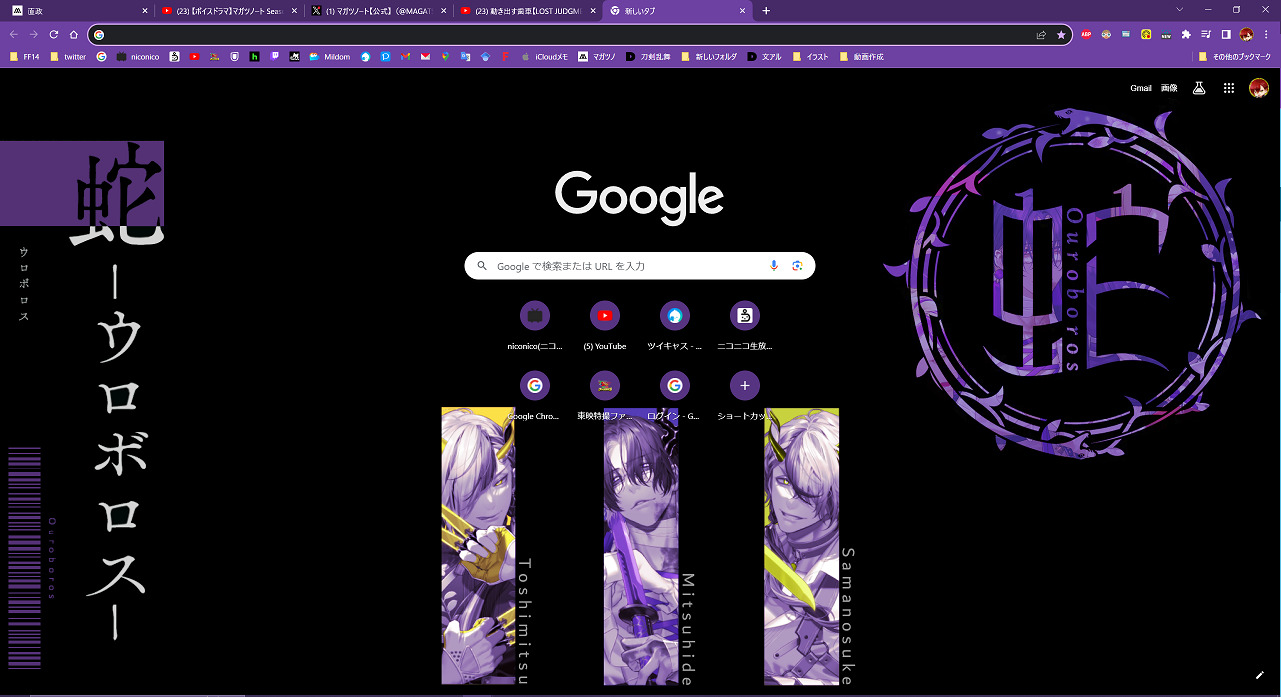
Task: Start voice search with the microphone
Action: tap(773, 265)
